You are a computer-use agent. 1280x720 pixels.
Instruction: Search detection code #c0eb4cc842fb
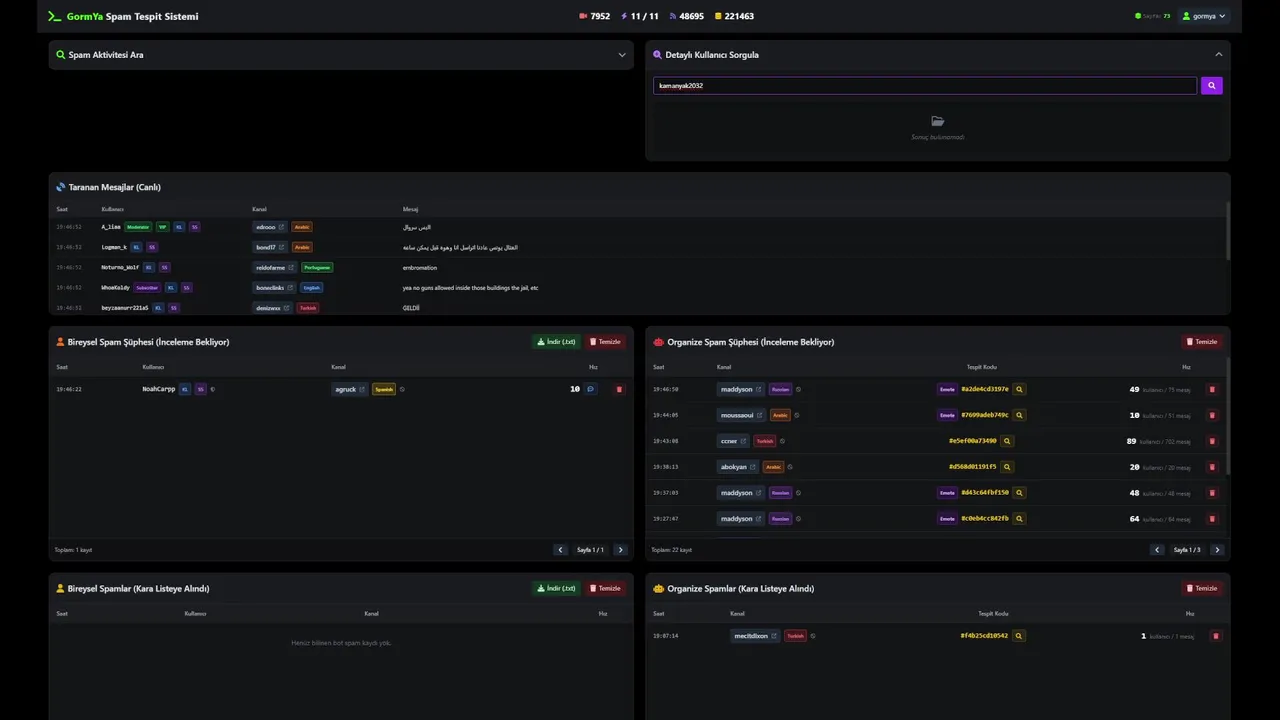click(1019, 519)
